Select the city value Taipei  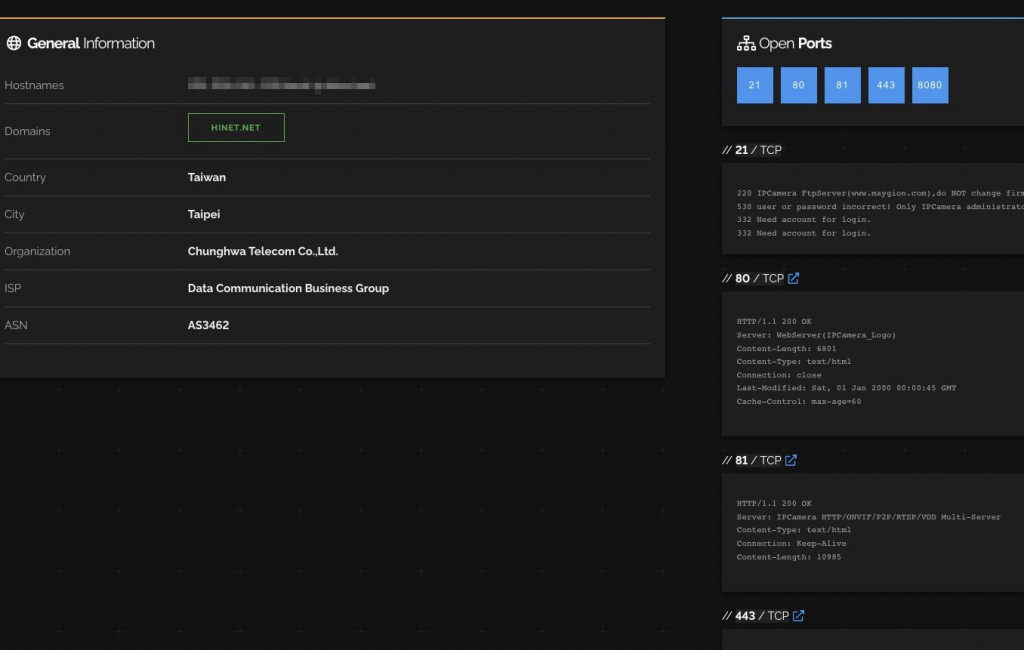pos(204,214)
